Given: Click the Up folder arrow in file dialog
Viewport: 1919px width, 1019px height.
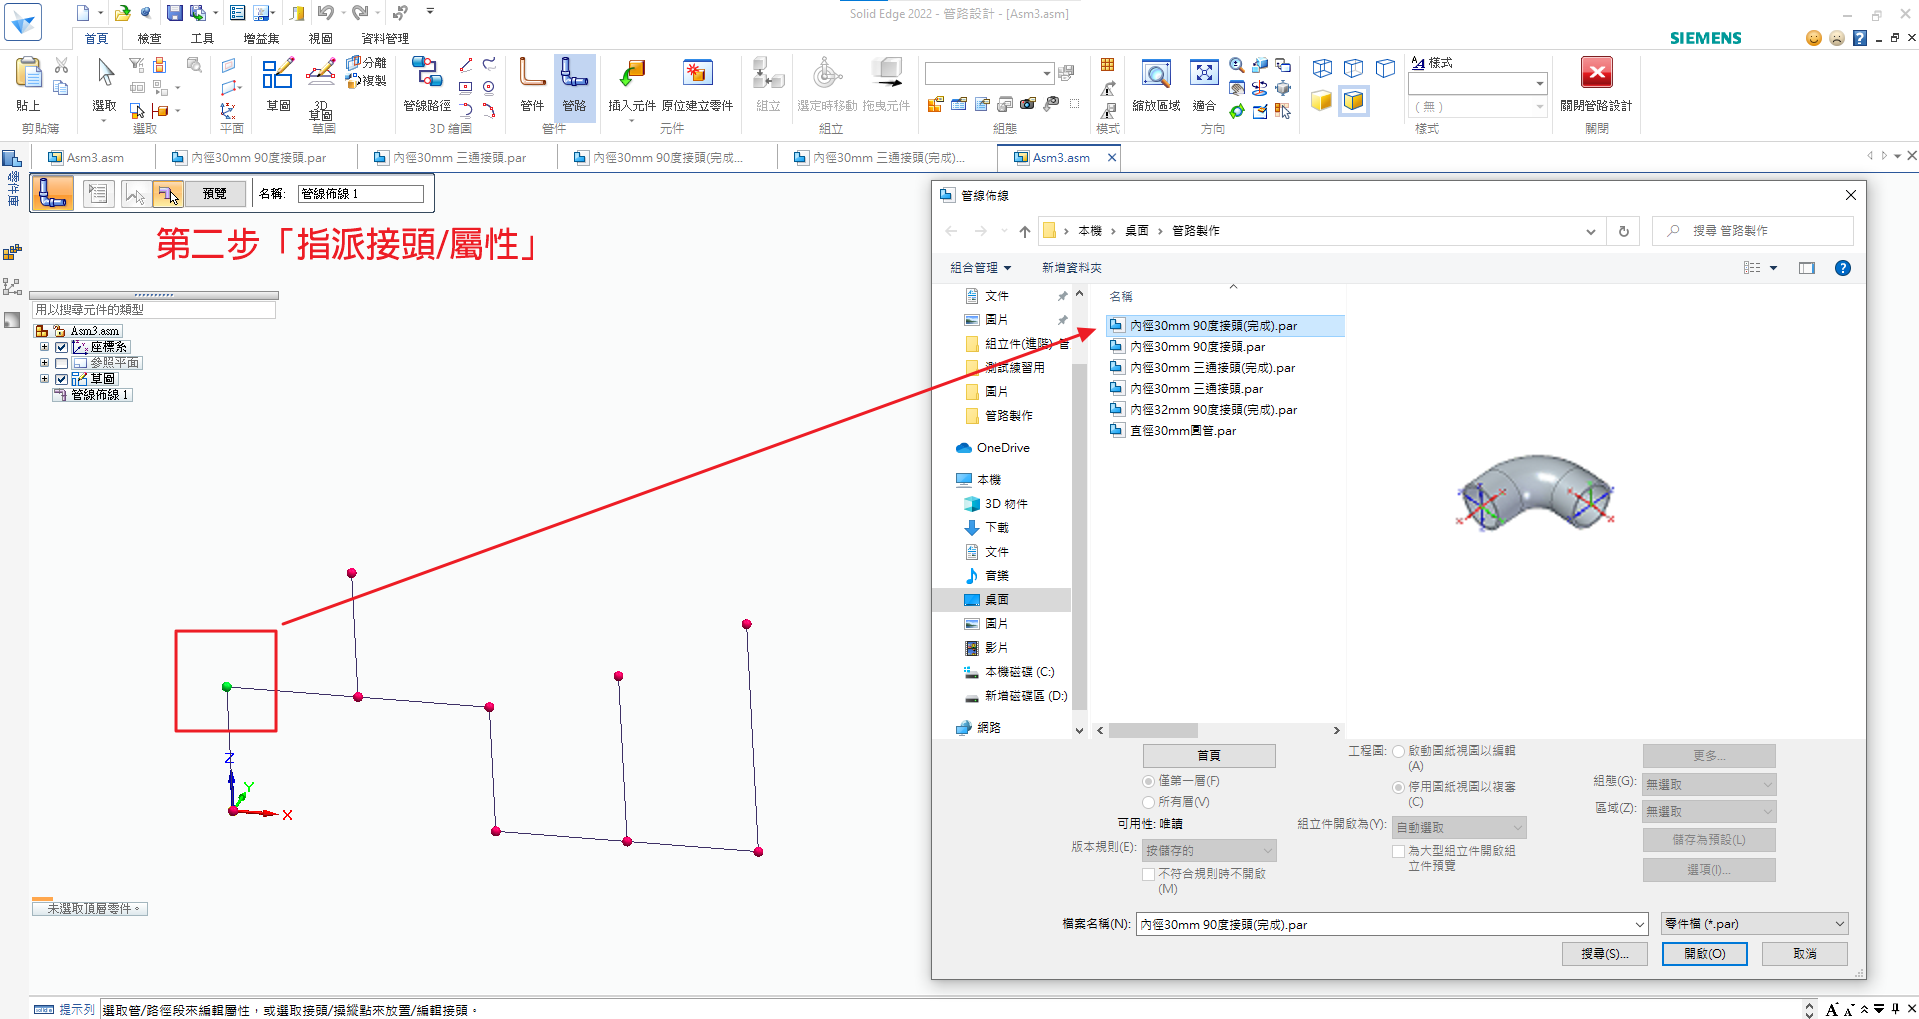Looking at the screenshot, I should click(1025, 231).
